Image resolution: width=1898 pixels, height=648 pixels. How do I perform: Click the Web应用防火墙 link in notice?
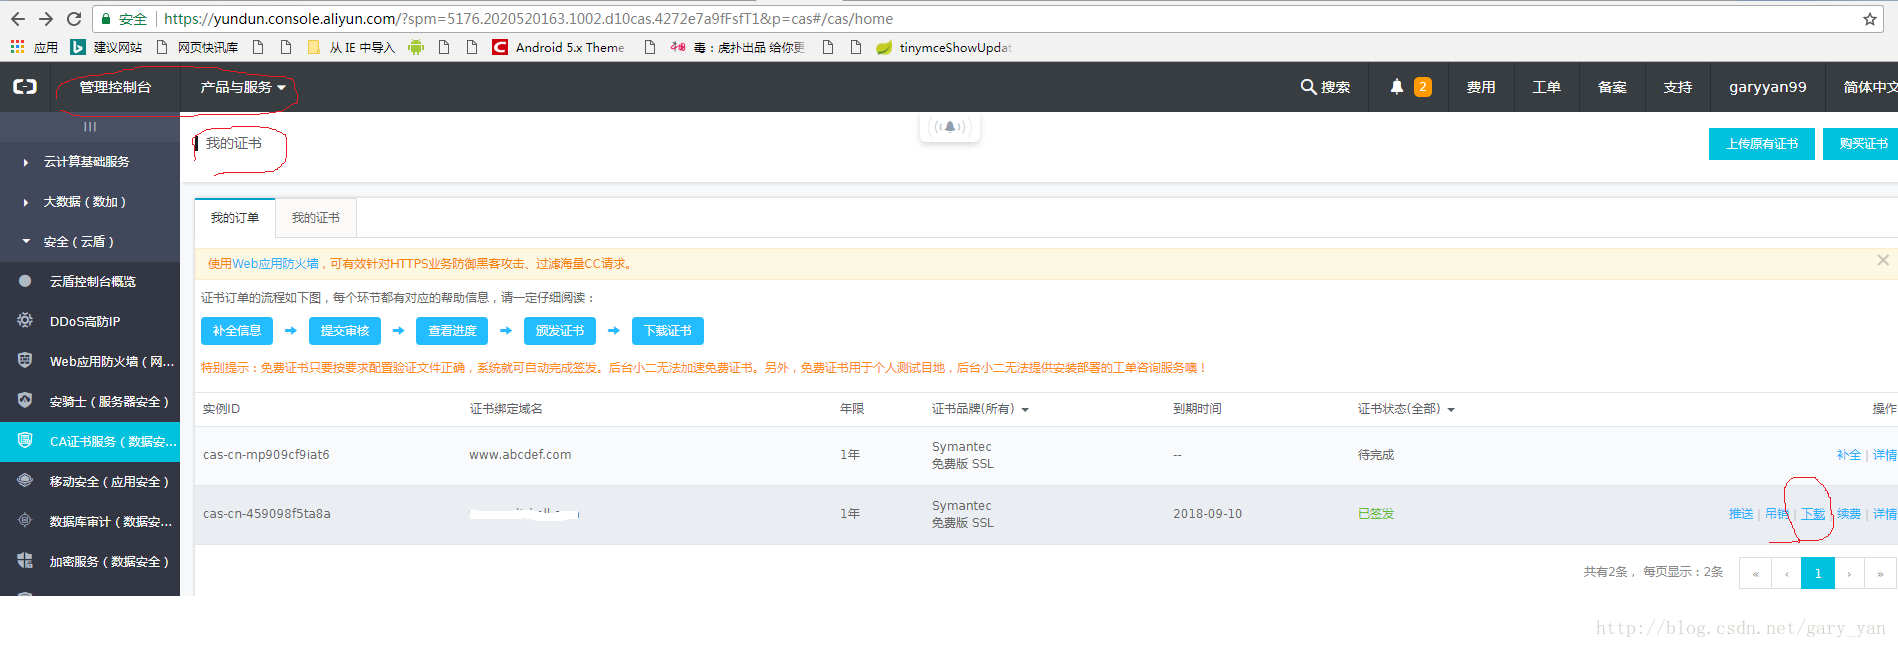(275, 264)
